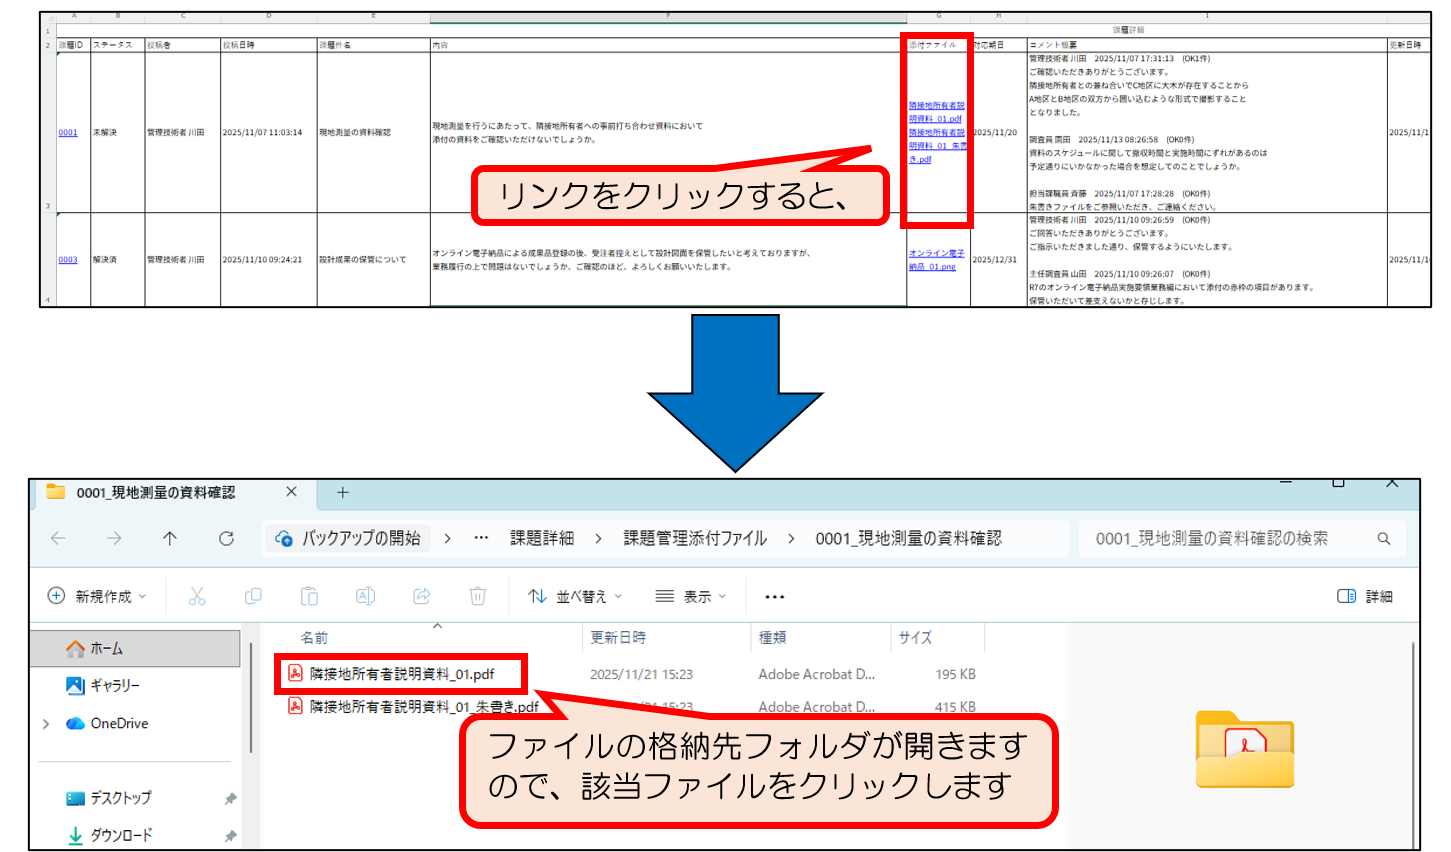Click the Copy icon in Explorer toolbar
1451x852 pixels.
pos(253,596)
